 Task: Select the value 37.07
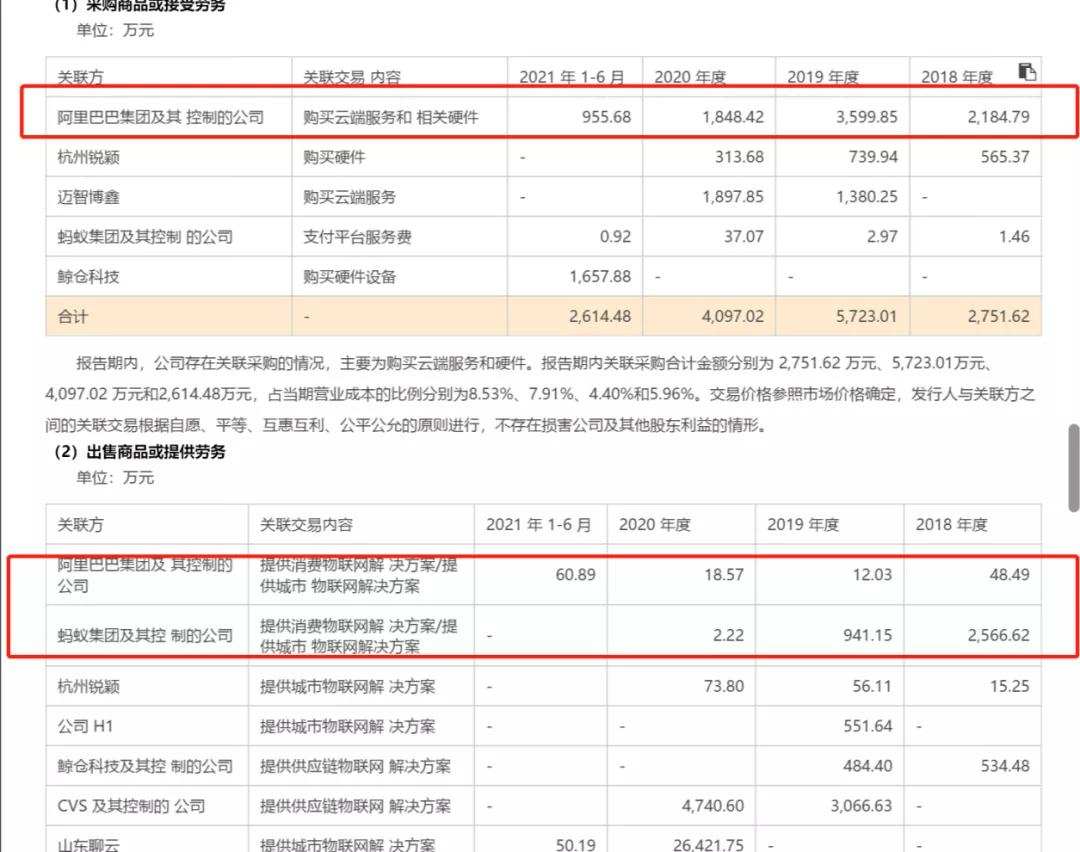[743, 237]
